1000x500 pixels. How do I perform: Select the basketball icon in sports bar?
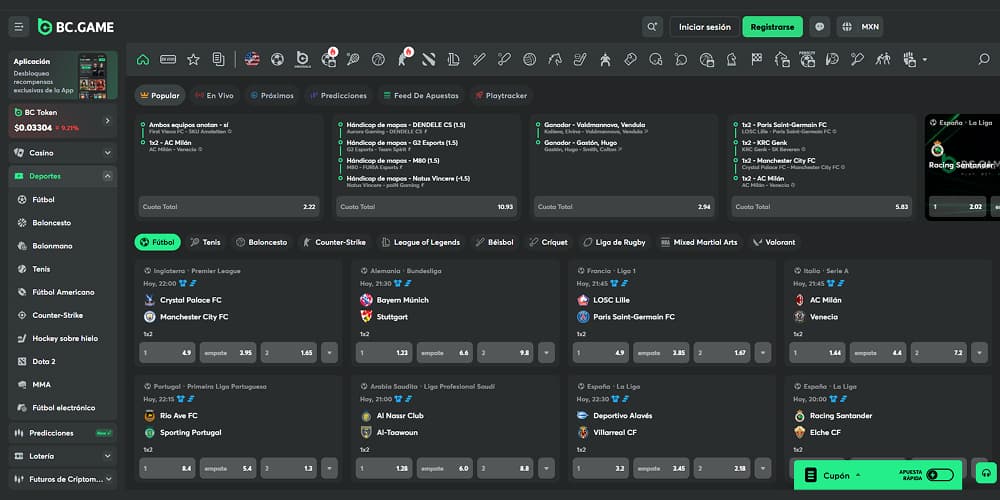(x=378, y=59)
